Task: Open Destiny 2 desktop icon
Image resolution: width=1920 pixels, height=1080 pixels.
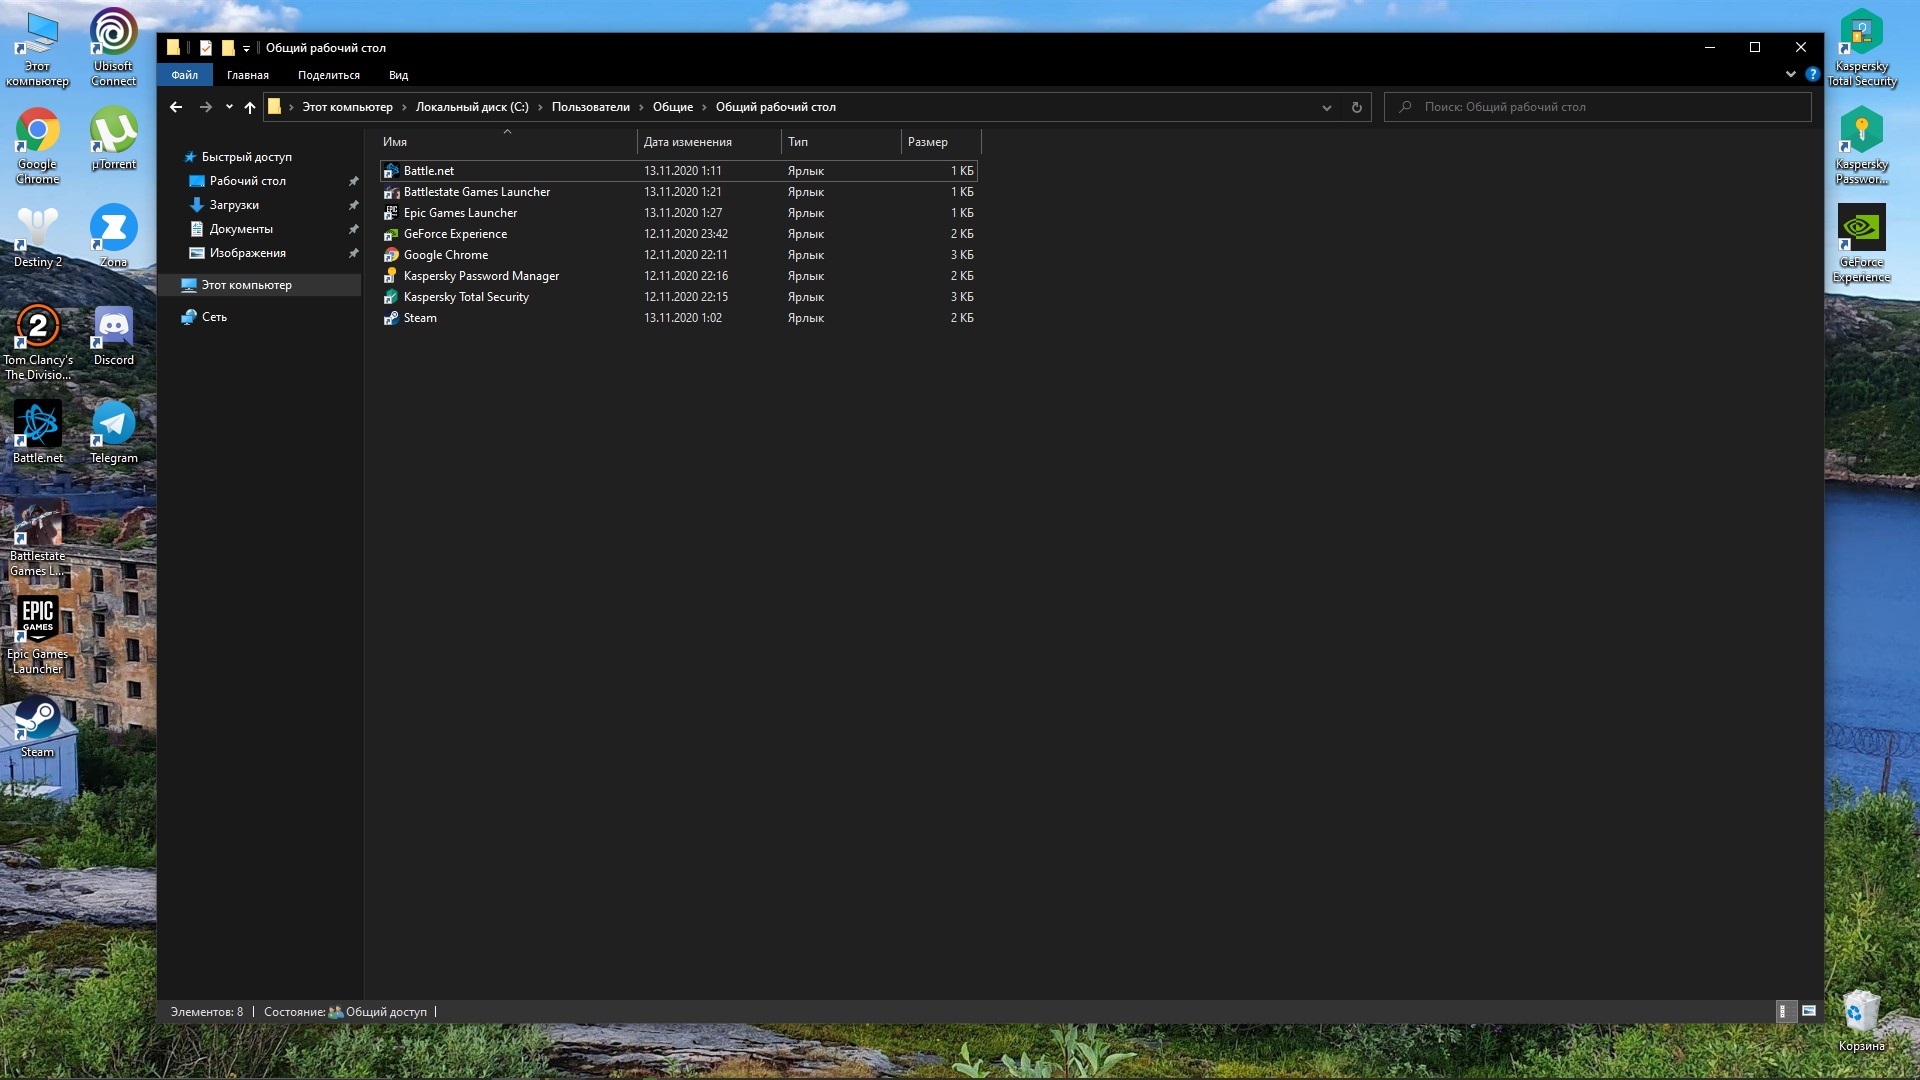Action: pos(37,236)
